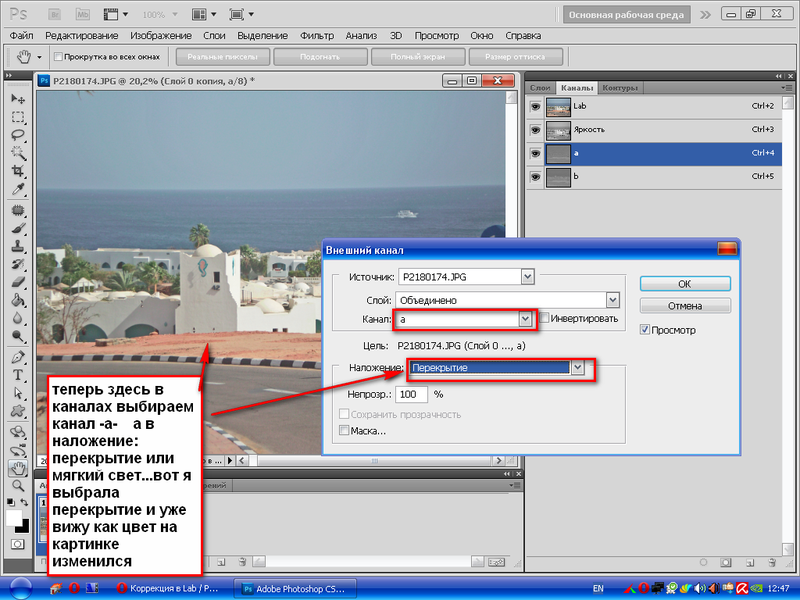Open the Файл menu

[x=21, y=36]
